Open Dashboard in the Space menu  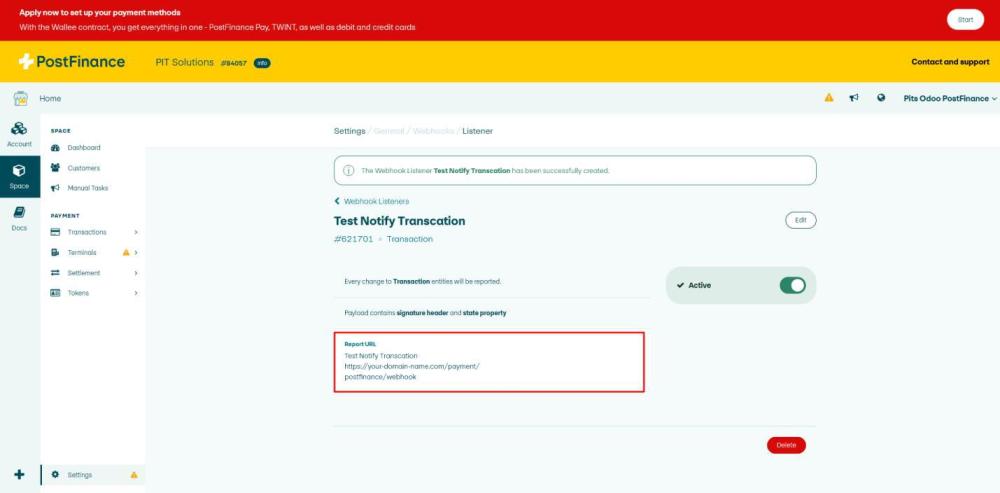click(x=84, y=147)
